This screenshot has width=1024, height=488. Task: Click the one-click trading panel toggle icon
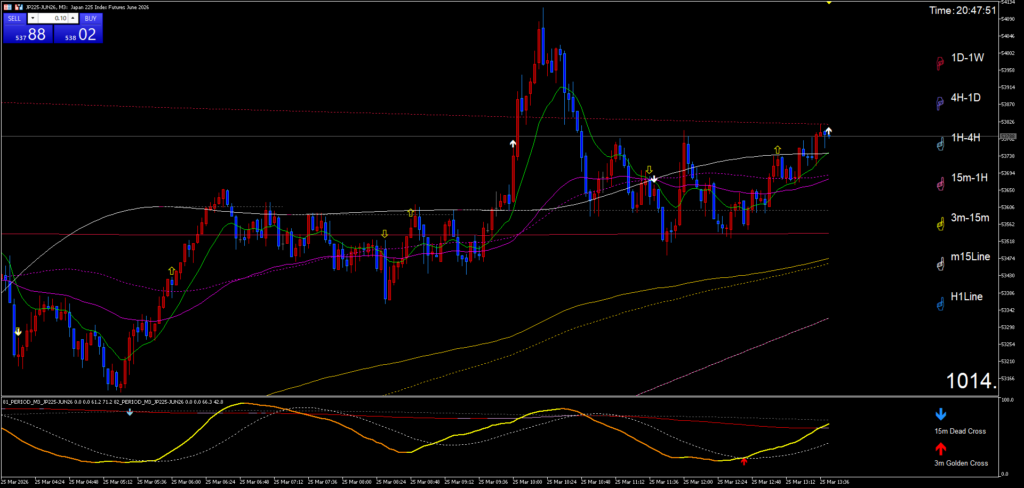7,7
